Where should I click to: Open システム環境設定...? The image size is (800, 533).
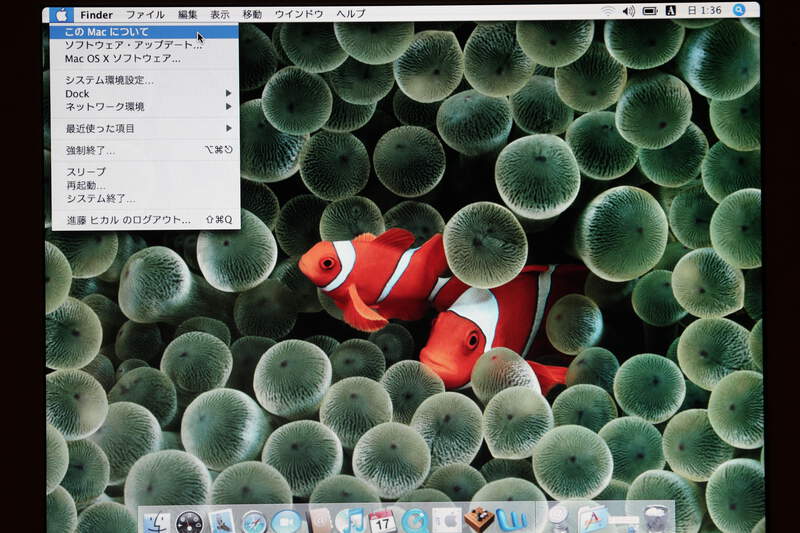[x=144, y=80]
